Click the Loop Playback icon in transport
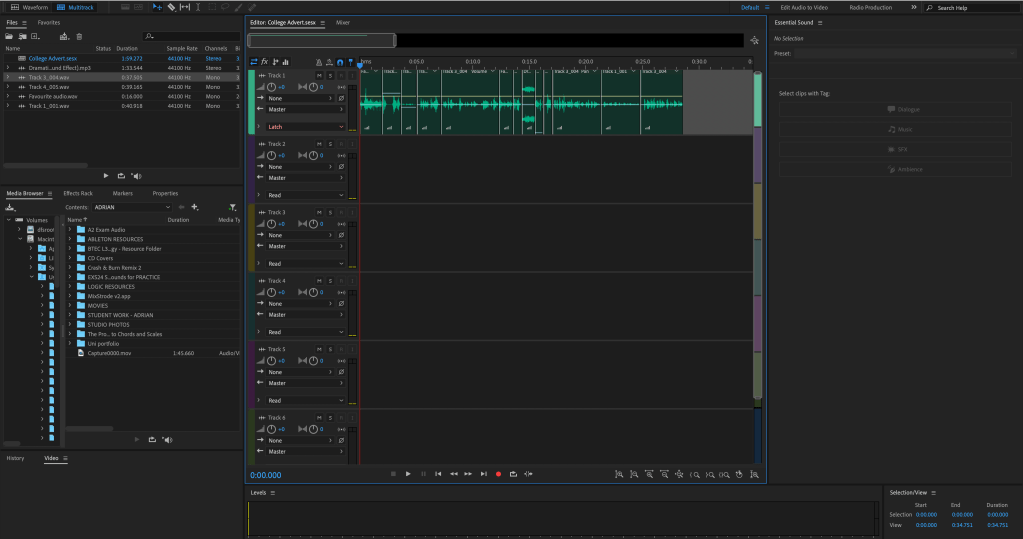 513,474
